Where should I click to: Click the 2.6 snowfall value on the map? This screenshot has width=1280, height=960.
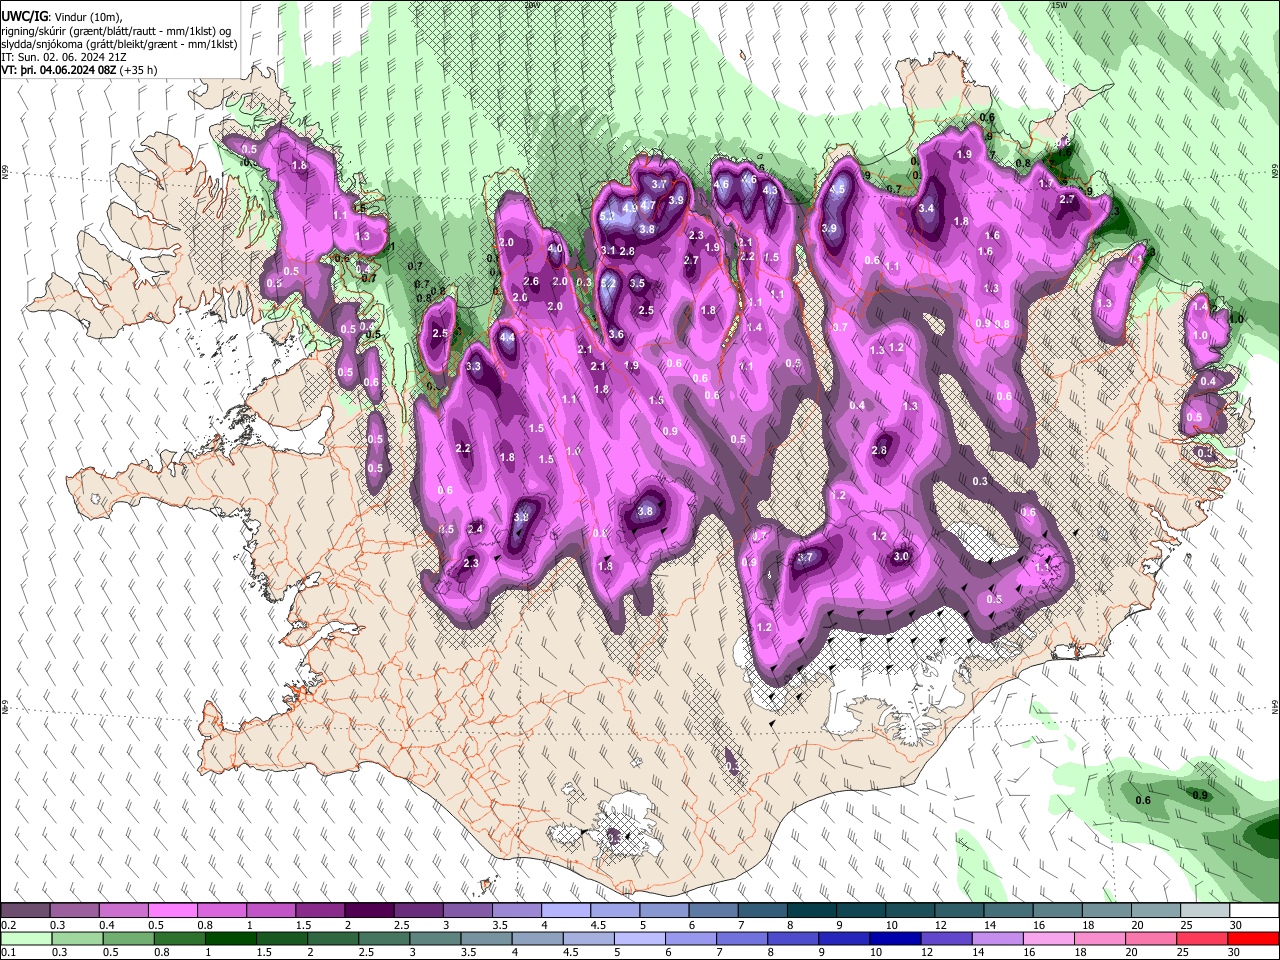point(531,282)
